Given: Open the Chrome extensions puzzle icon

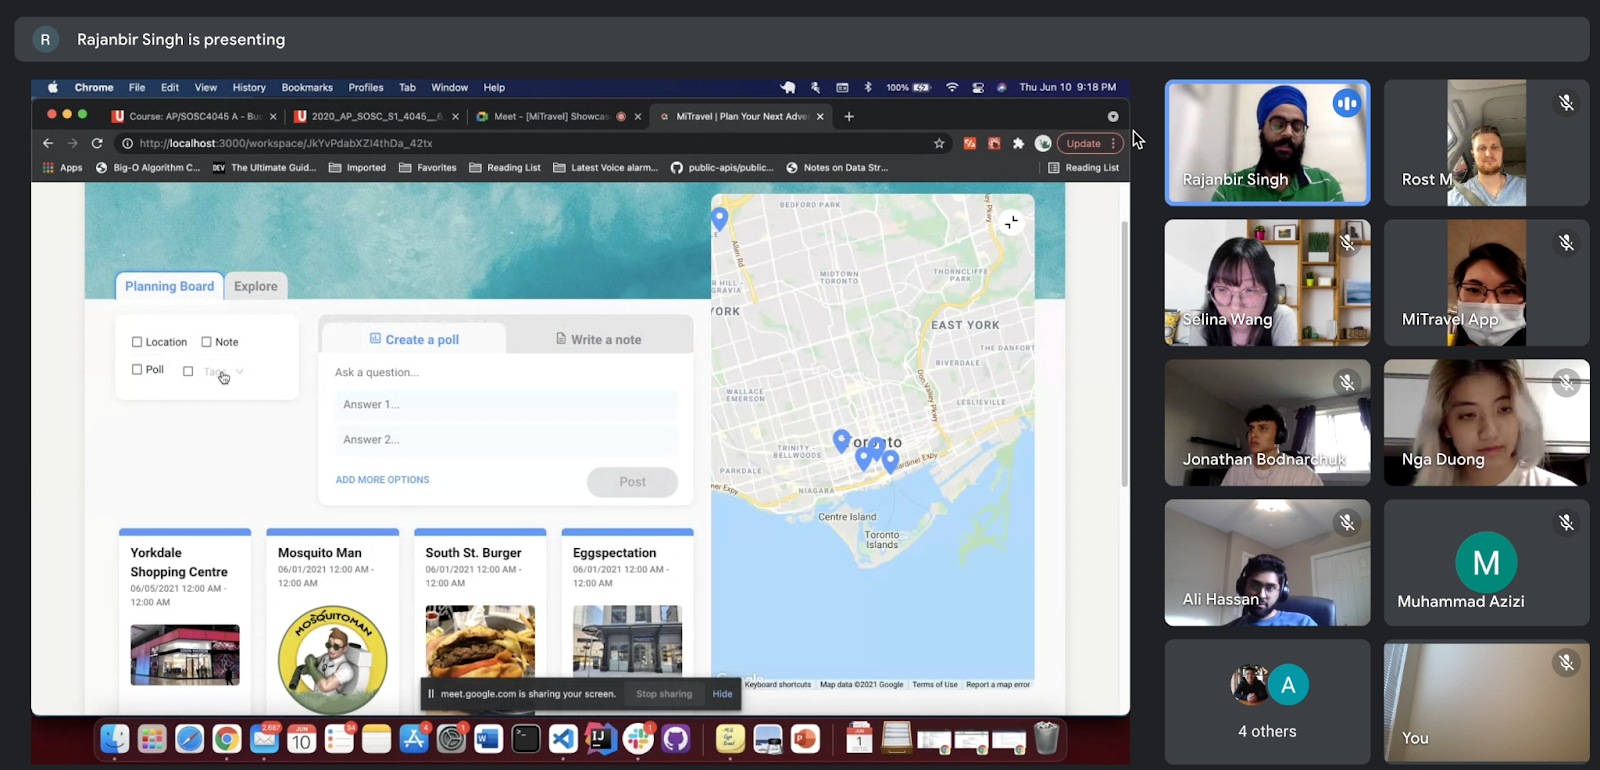Looking at the screenshot, I should [x=1018, y=143].
